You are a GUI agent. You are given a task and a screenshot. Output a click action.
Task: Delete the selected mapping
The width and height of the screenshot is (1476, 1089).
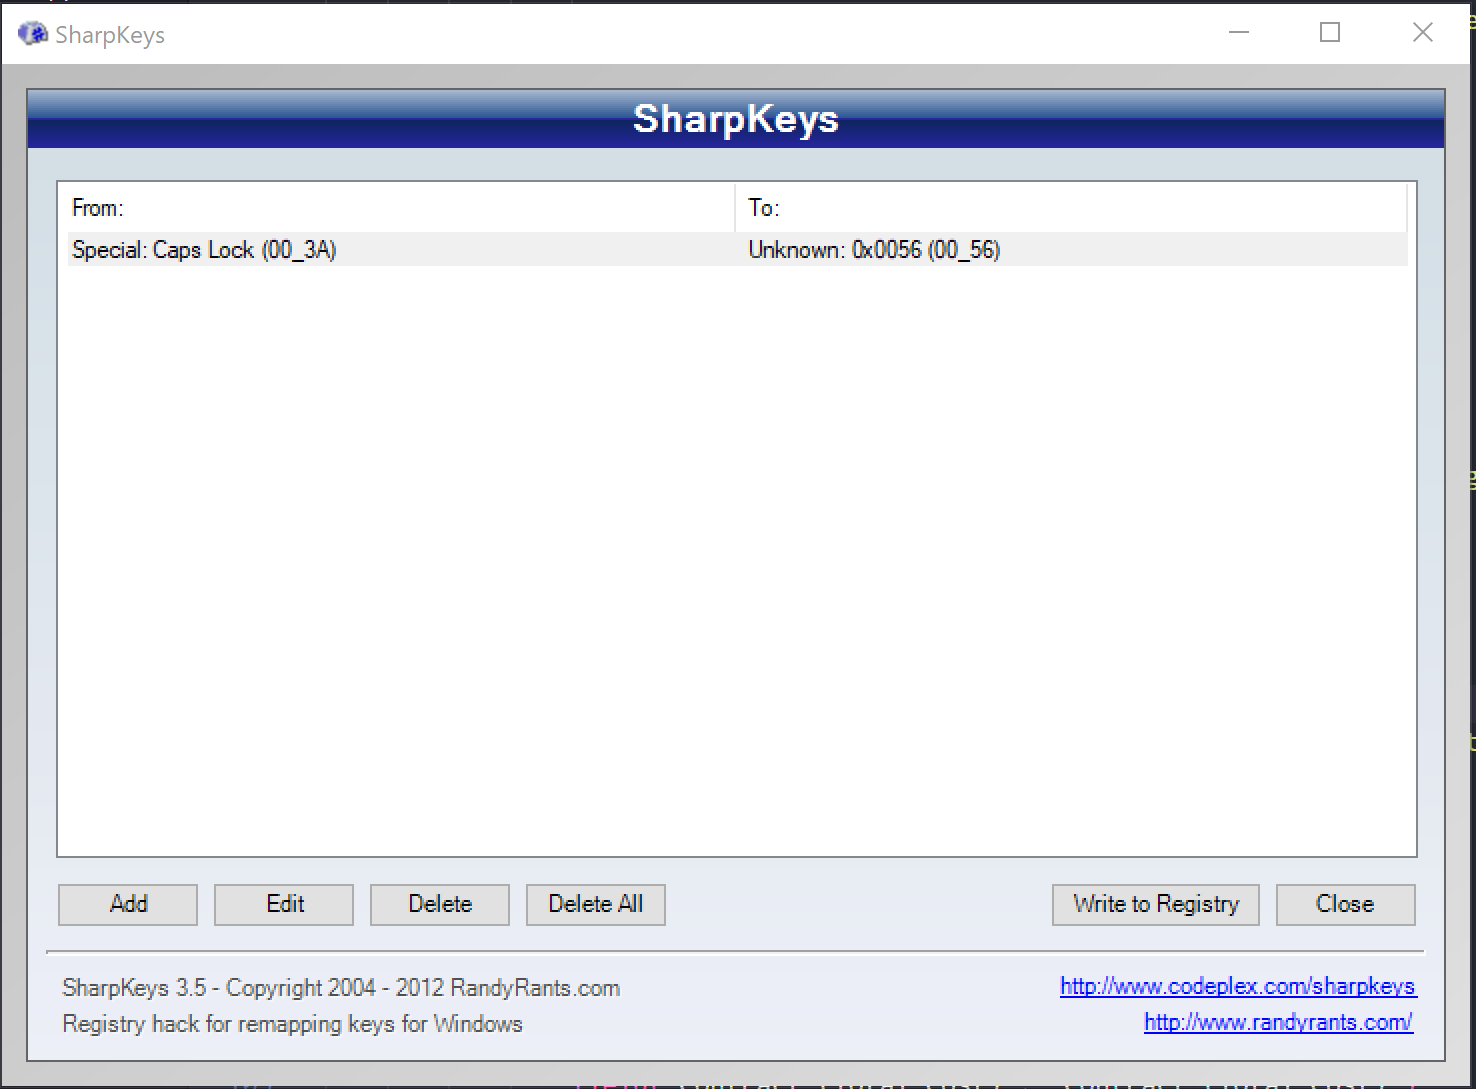click(440, 904)
